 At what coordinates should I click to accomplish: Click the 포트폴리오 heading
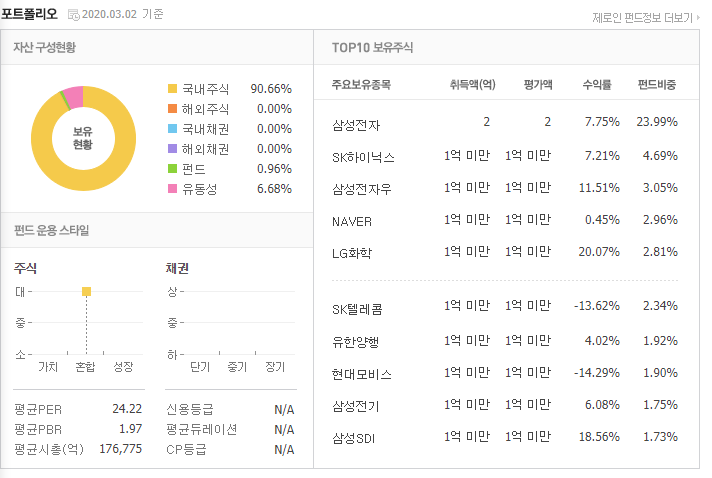click(29, 14)
